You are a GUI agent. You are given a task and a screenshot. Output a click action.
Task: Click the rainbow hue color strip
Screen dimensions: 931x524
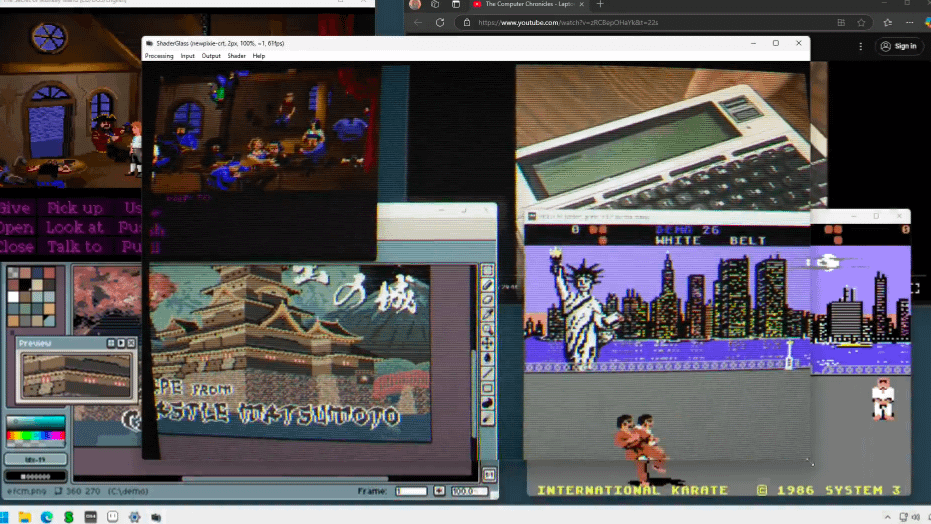[36, 436]
